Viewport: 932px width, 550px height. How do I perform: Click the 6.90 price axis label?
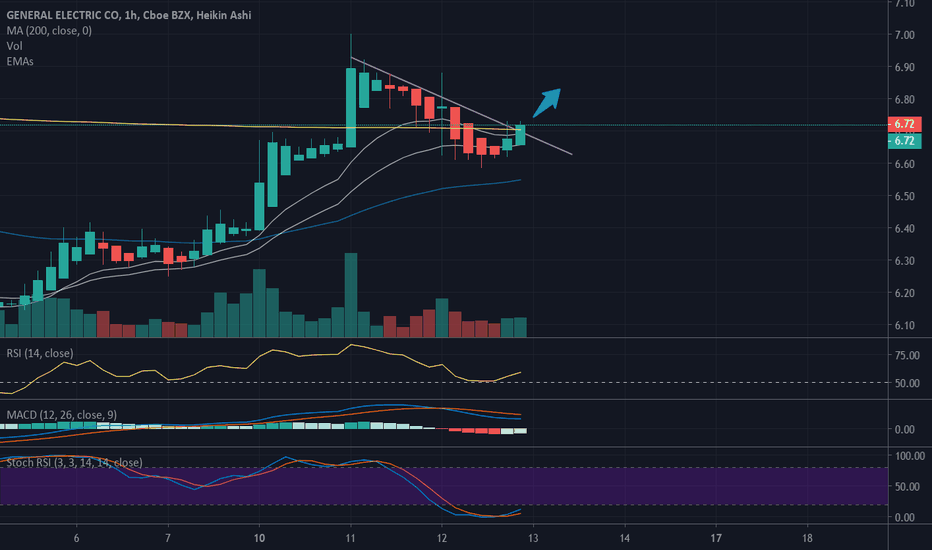pos(905,67)
